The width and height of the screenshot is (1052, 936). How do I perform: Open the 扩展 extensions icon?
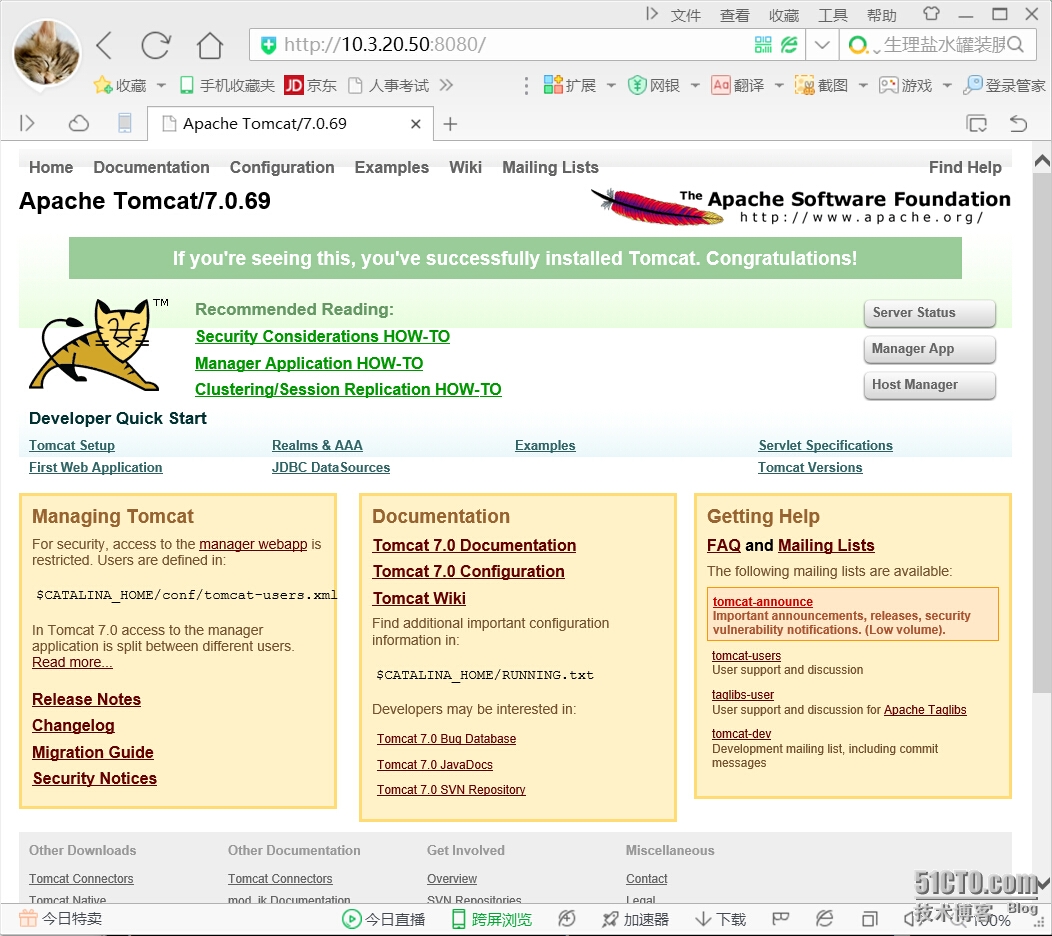point(553,85)
